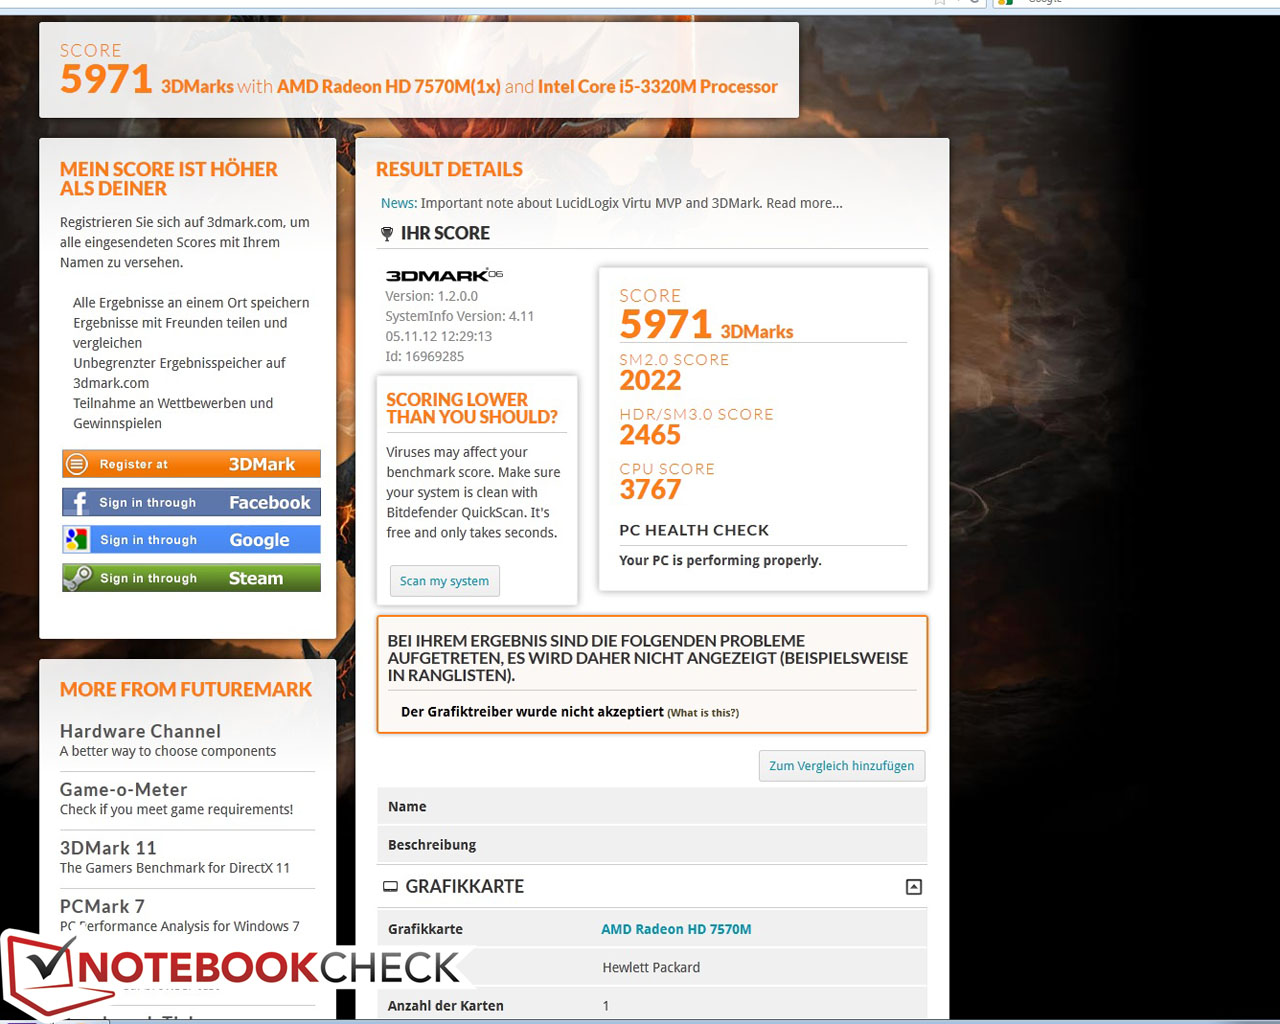Click the 'Hewlett Packard' vendor text
Screen dimensions: 1280x1024
(651, 968)
